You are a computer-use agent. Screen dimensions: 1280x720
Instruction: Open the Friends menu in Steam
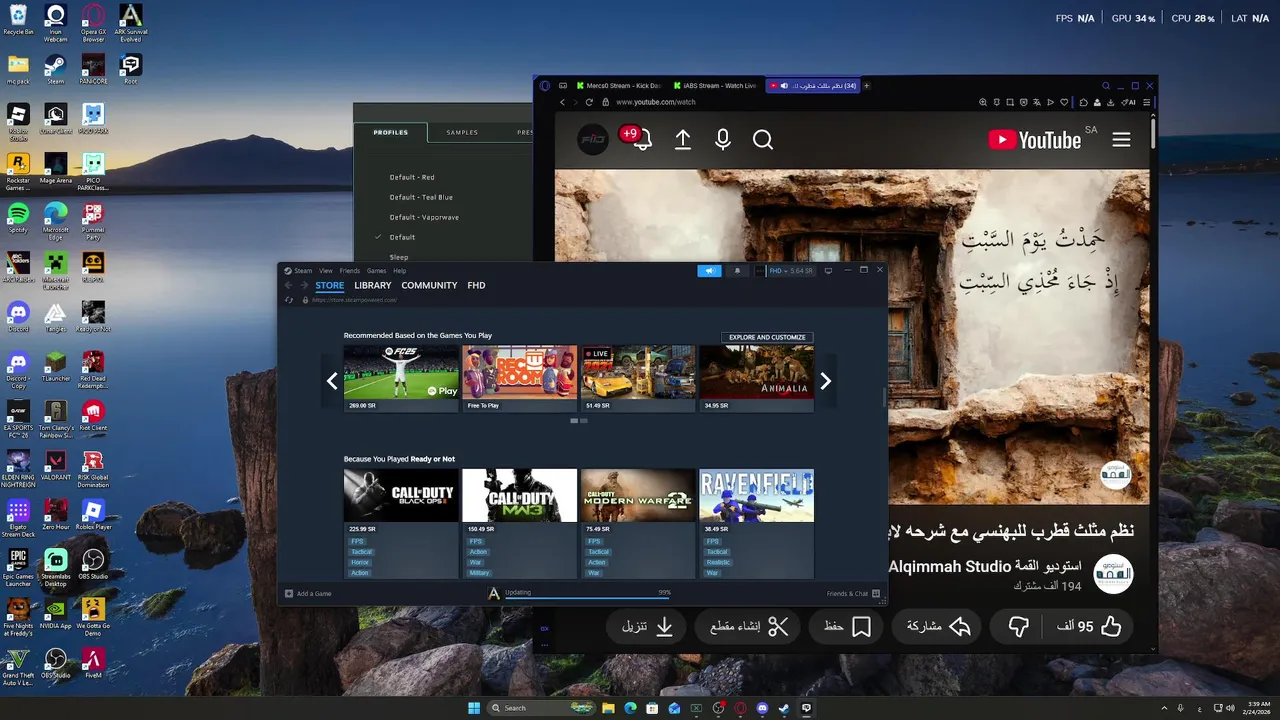point(349,271)
